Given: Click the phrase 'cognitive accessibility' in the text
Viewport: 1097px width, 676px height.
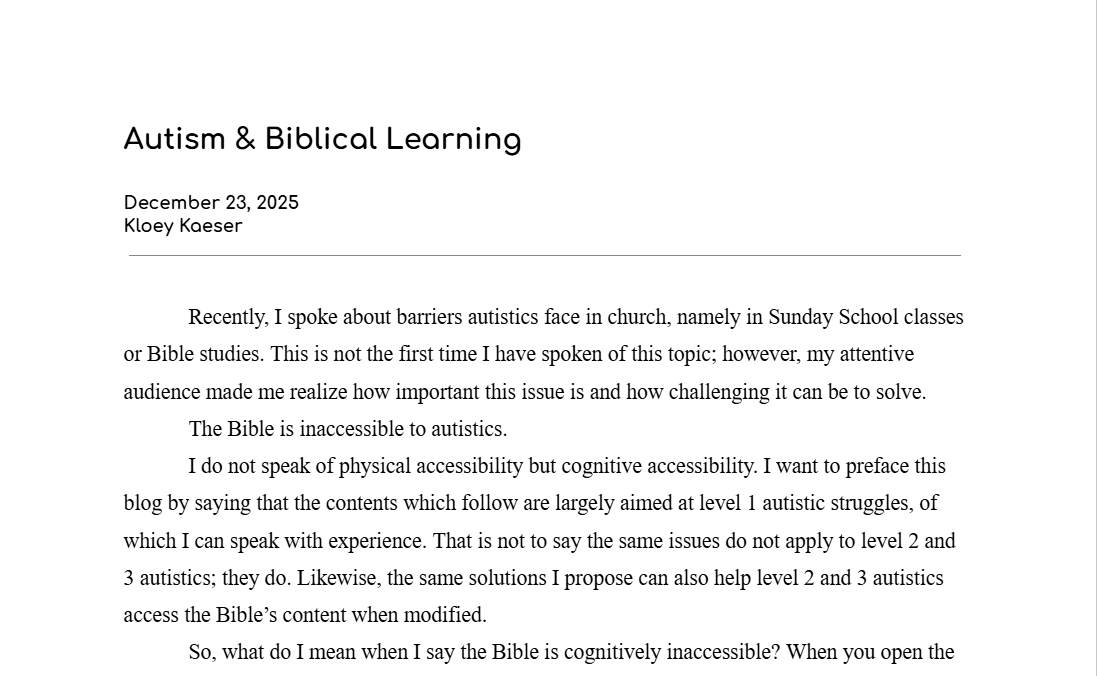Looking at the screenshot, I should tap(664, 466).
